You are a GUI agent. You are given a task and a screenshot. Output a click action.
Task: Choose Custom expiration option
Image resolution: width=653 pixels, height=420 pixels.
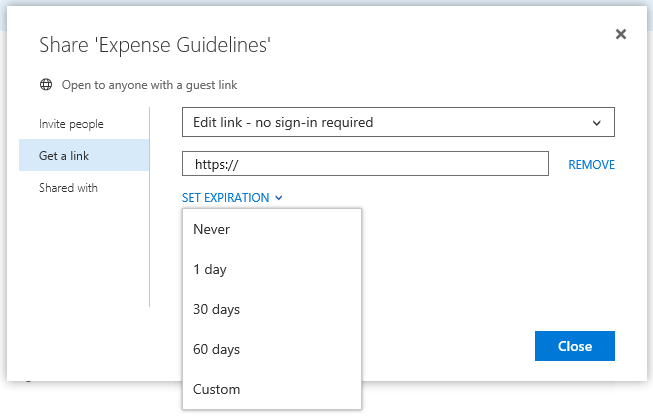(x=216, y=389)
